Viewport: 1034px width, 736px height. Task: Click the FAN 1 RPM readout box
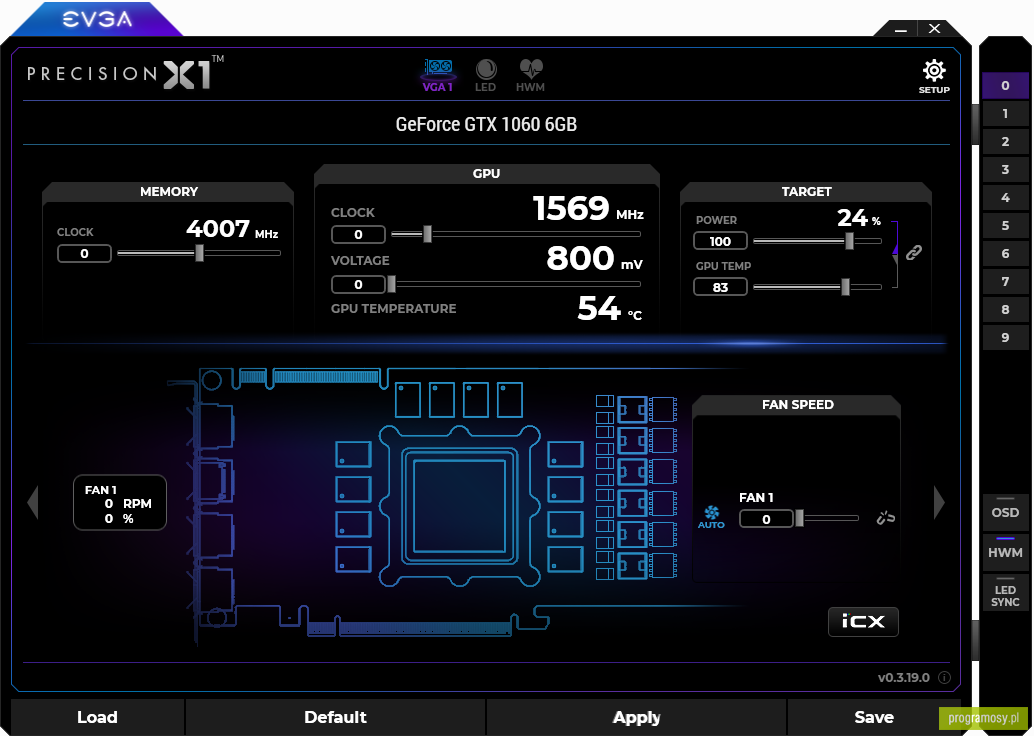pyautogui.click(x=120, y=503)
